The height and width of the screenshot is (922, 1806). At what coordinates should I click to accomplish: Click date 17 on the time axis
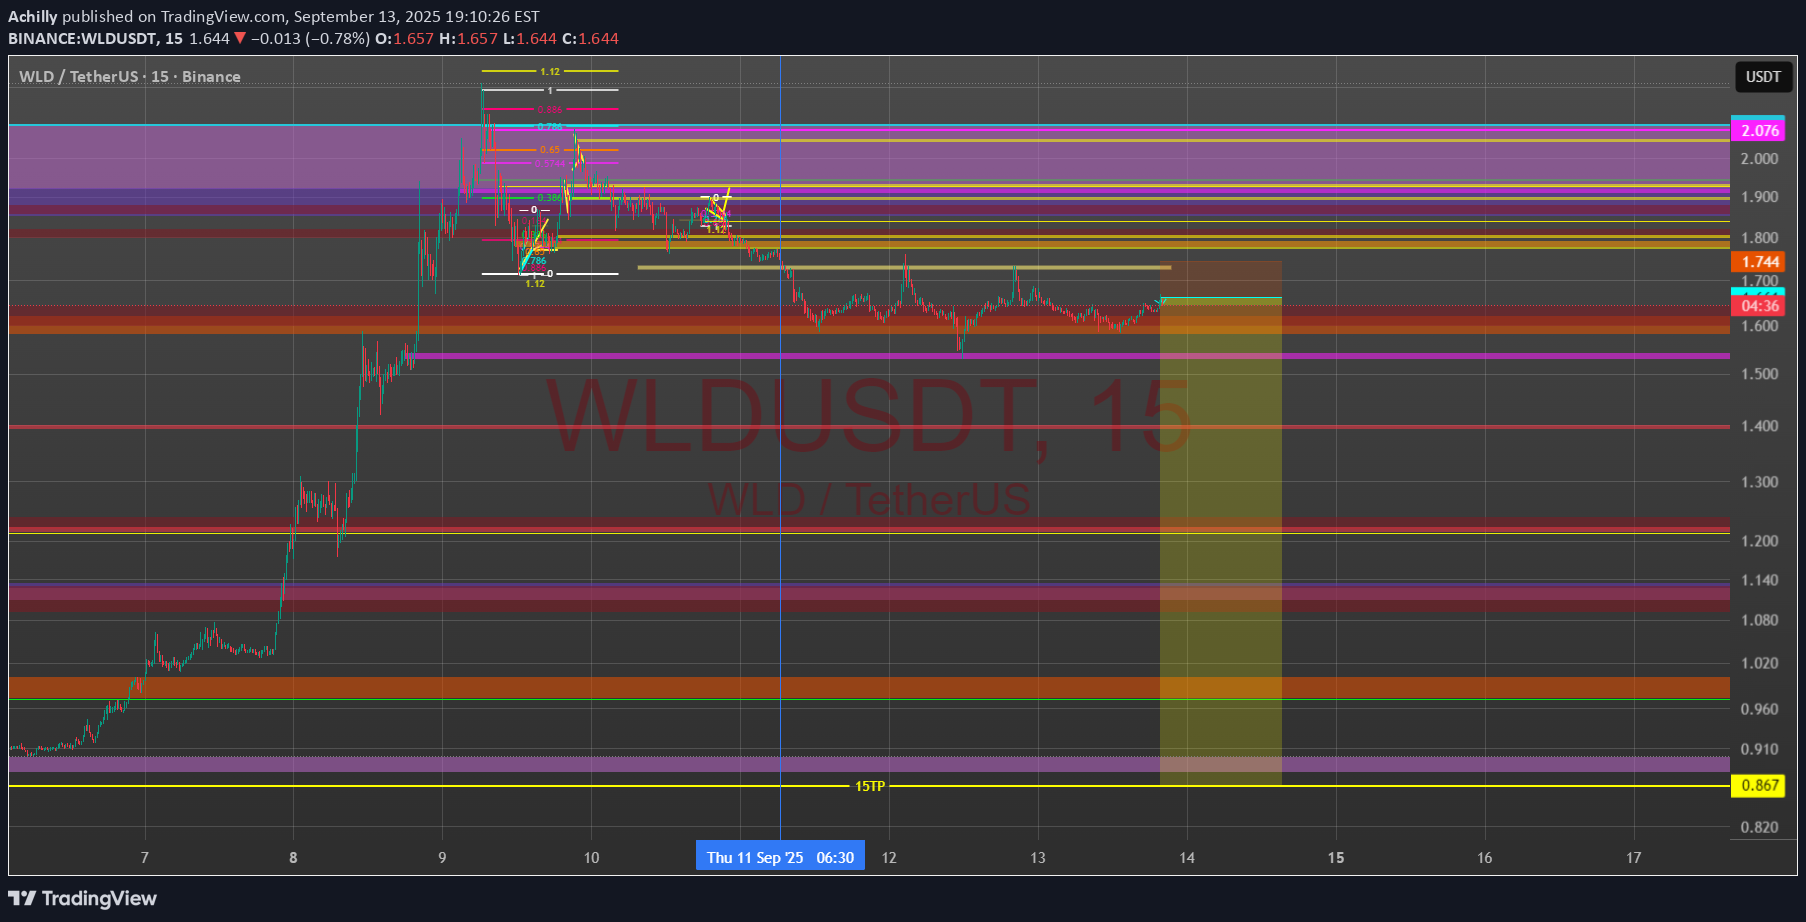tap(1634, 858)
